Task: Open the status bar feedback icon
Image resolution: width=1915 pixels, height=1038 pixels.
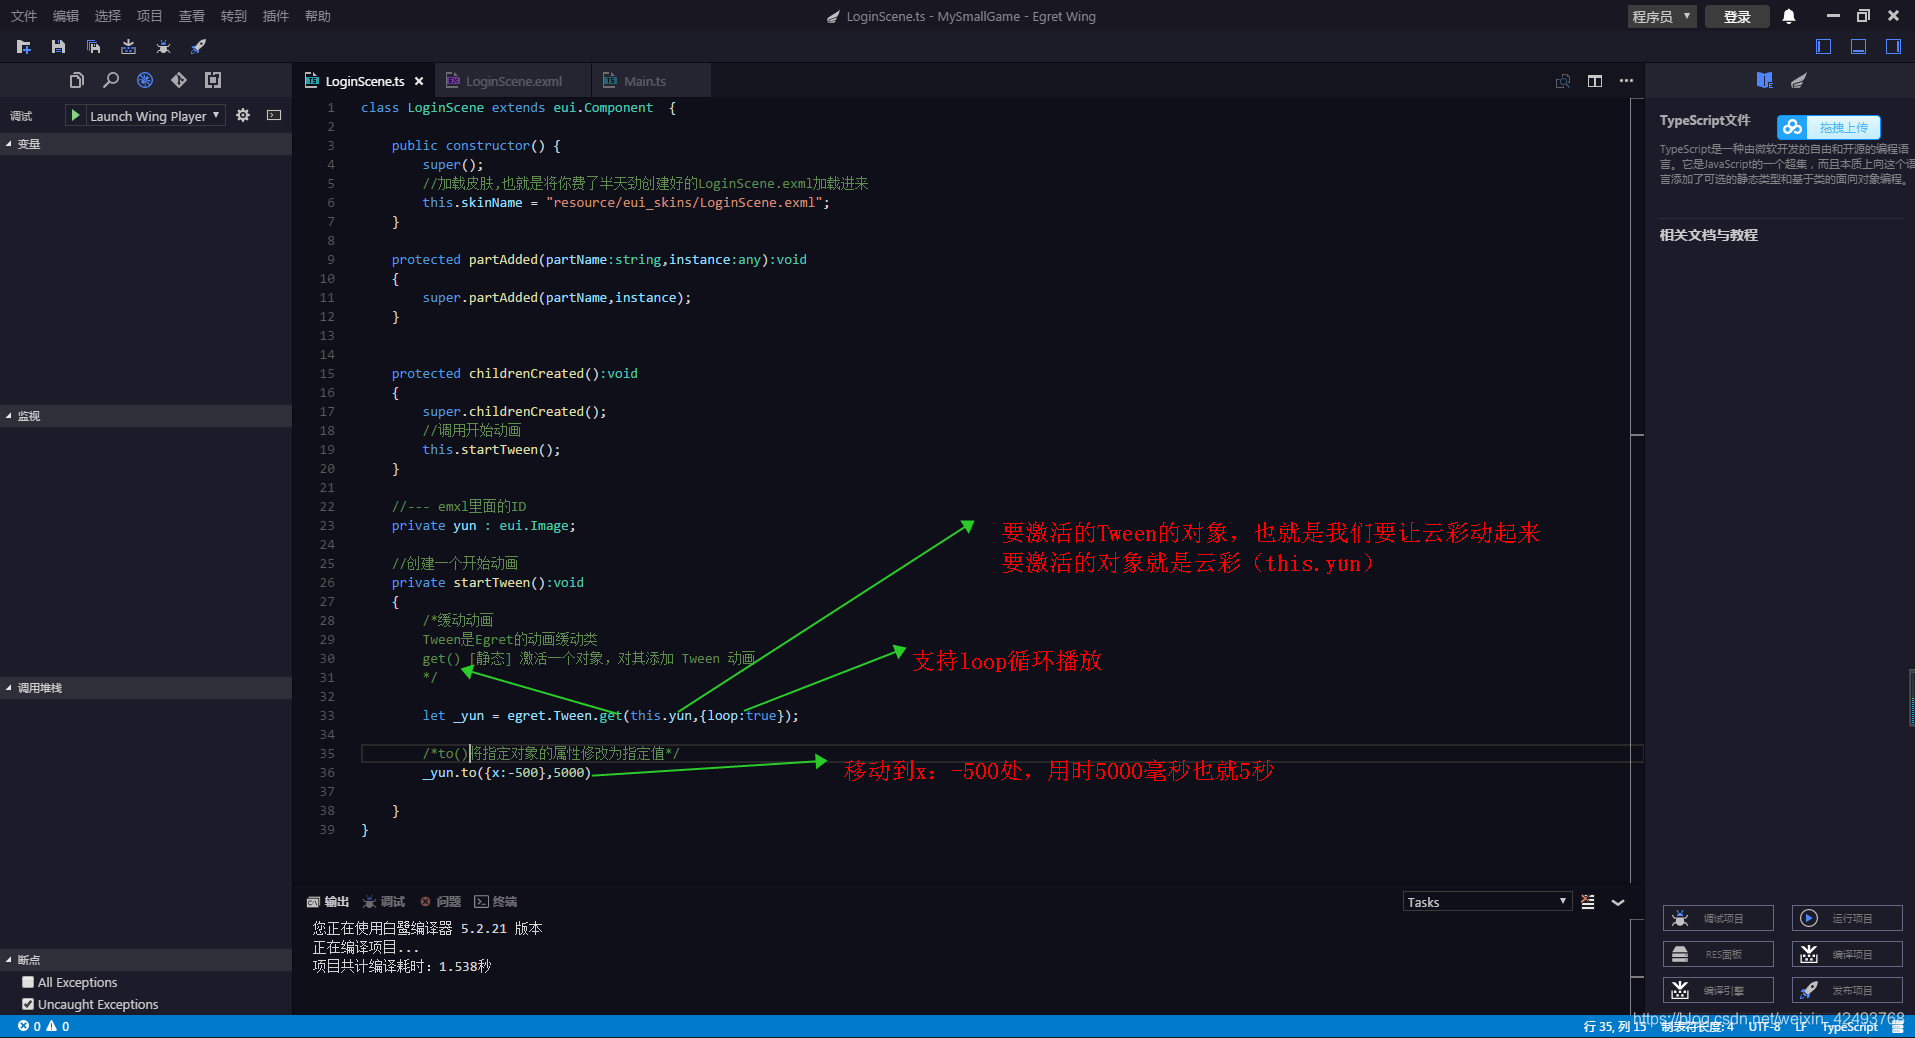Action: (x=1898, y=1027)
